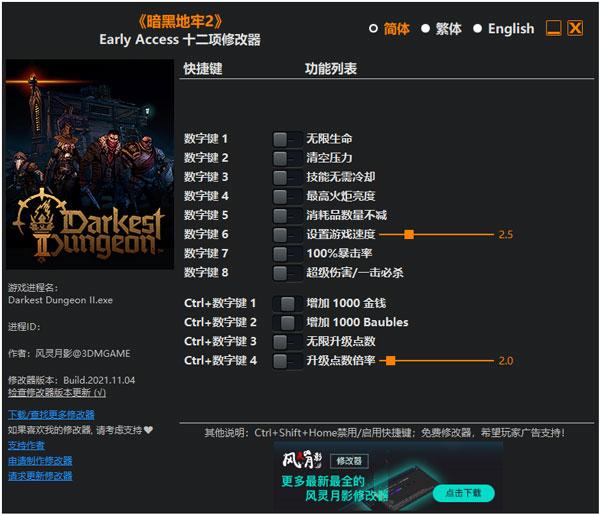Select 繁体 language radio button
600x514 pixels.
425,29
